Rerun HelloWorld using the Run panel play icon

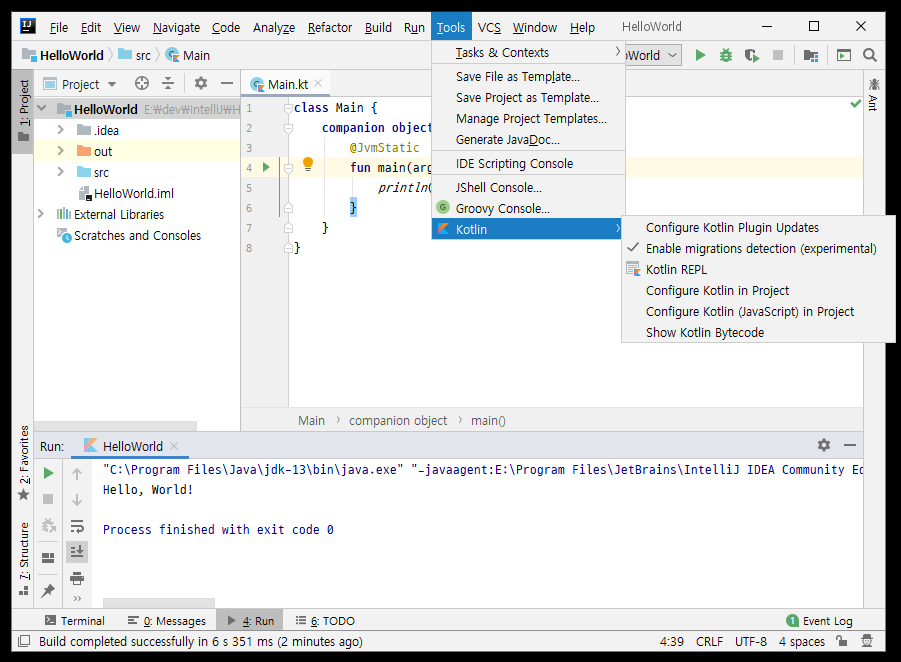click(49, 474)
